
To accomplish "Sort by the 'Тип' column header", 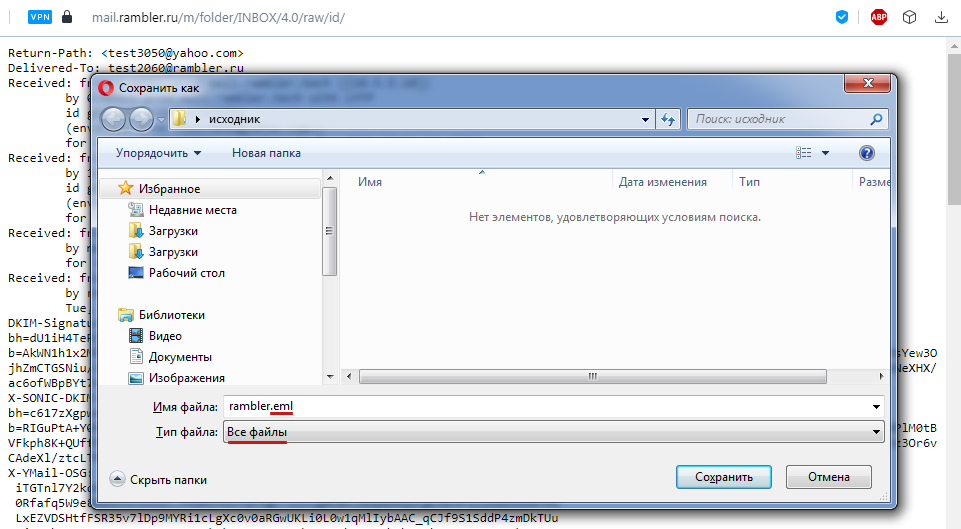I will point(750,182).
